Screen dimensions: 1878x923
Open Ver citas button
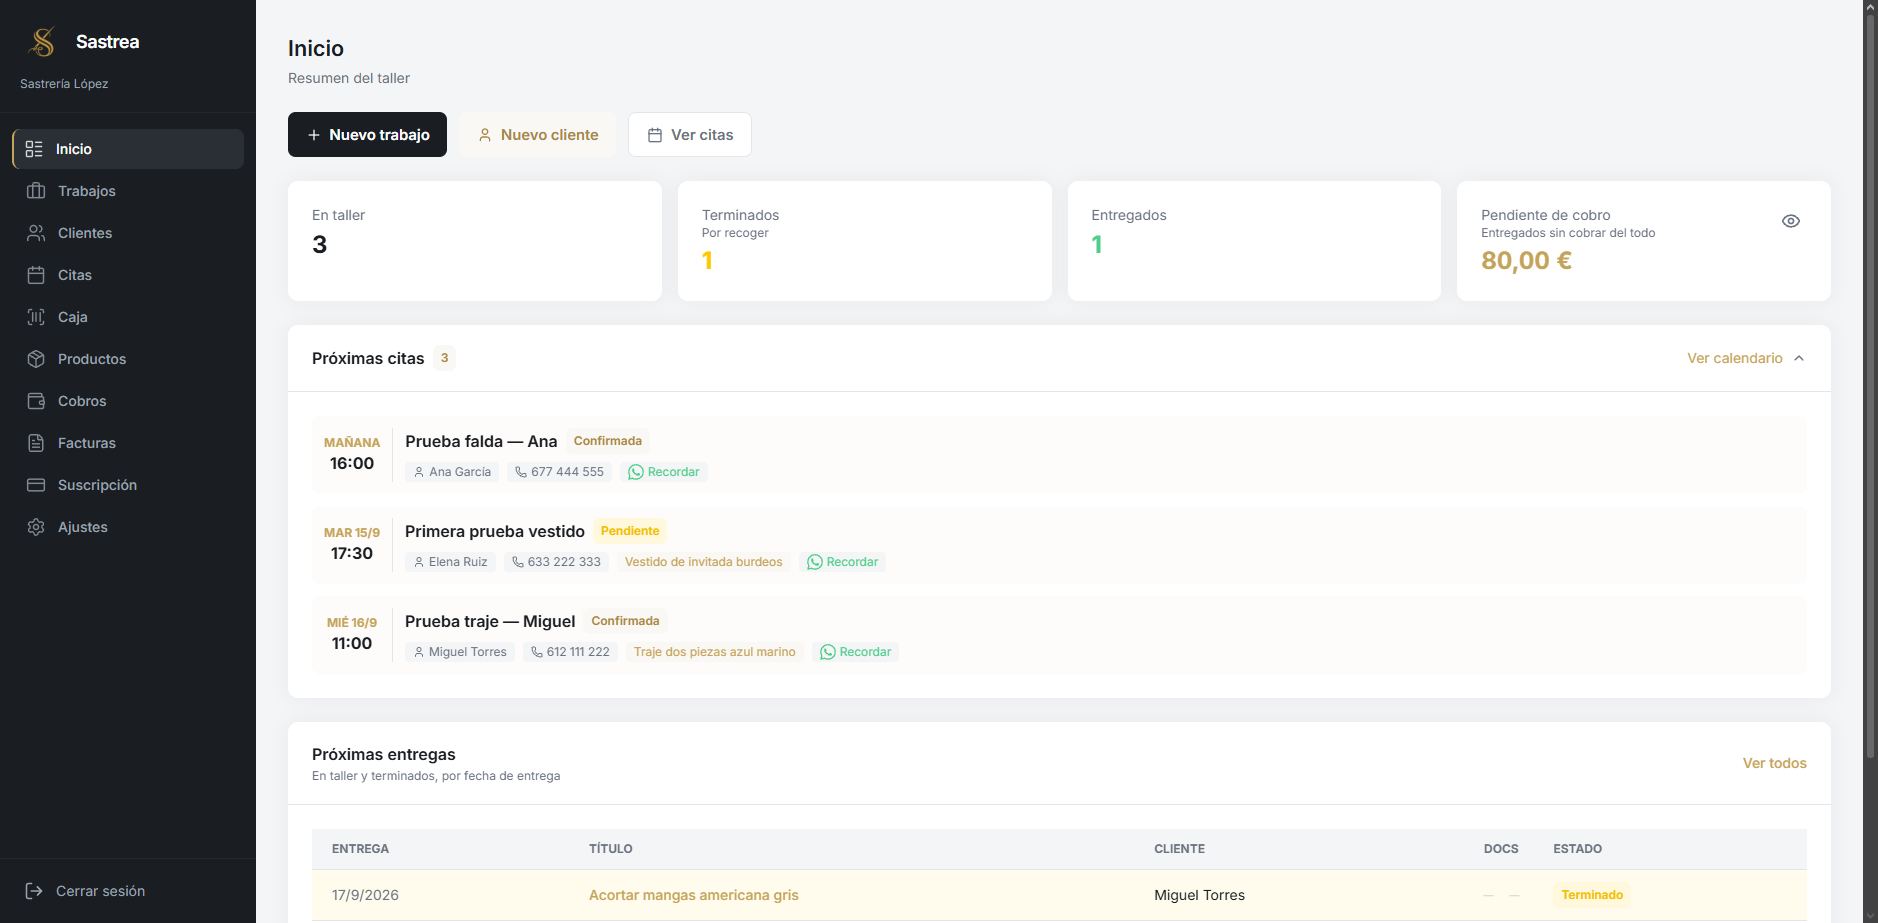(690, 135)
